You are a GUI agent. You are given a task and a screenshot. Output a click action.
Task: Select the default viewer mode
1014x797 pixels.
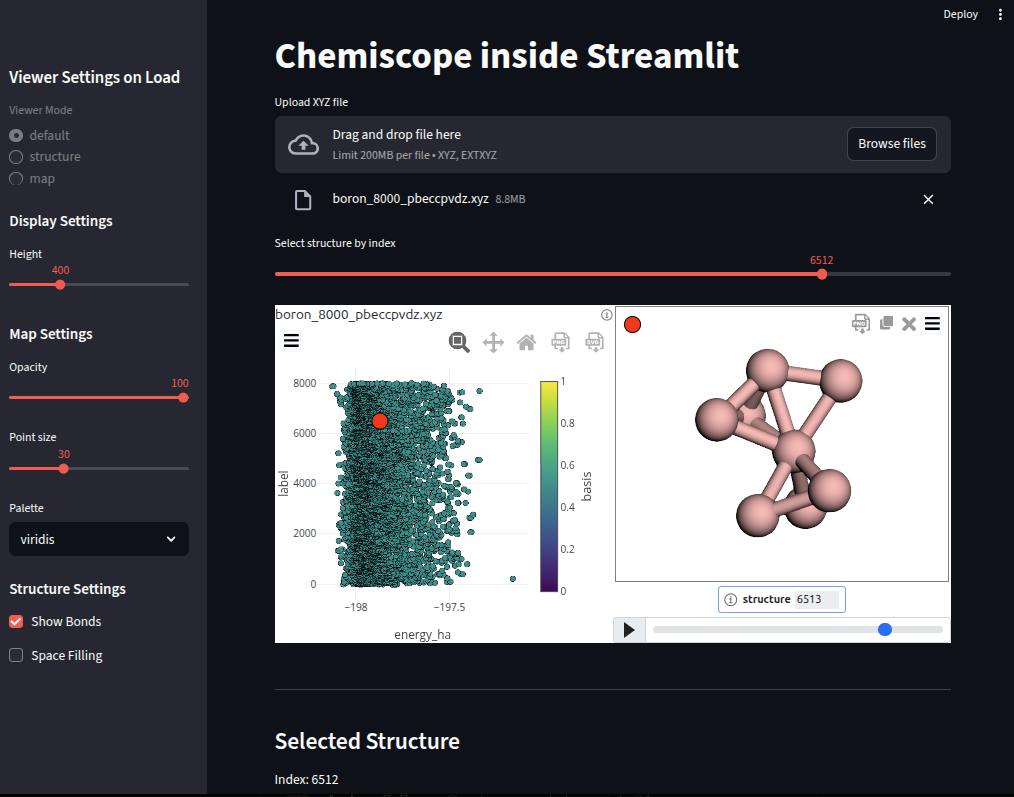click(16, 135)
